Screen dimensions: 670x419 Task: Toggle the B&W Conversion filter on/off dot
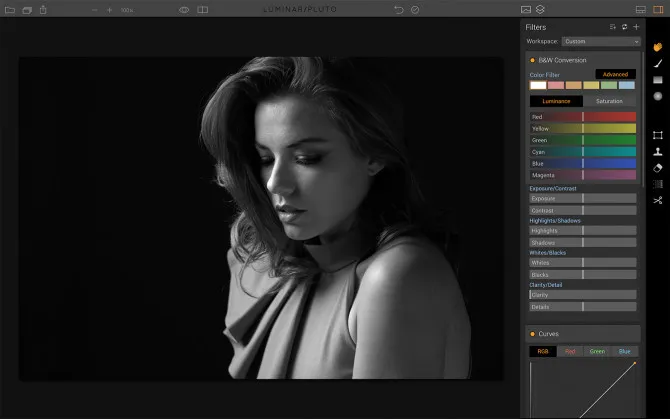pyautogui.click(x=532, y=60)
